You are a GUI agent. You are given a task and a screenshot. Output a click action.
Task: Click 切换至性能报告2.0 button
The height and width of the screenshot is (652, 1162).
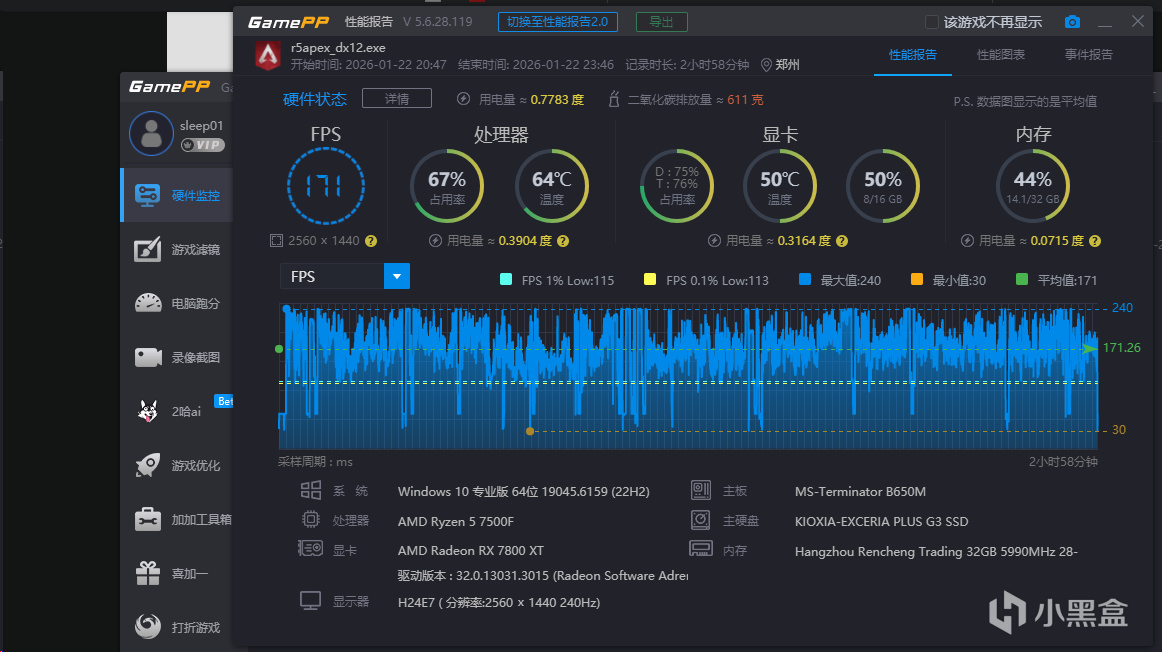point(557,22)
